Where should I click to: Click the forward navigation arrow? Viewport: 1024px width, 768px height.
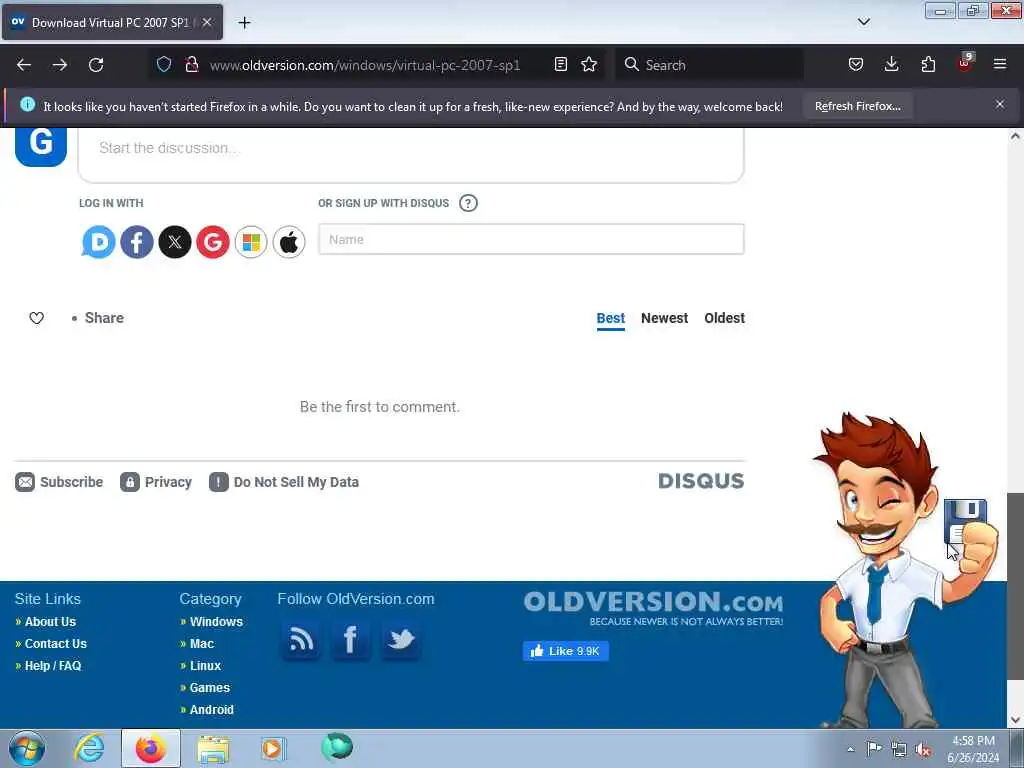pyautogui.click(x=59, y=65)
